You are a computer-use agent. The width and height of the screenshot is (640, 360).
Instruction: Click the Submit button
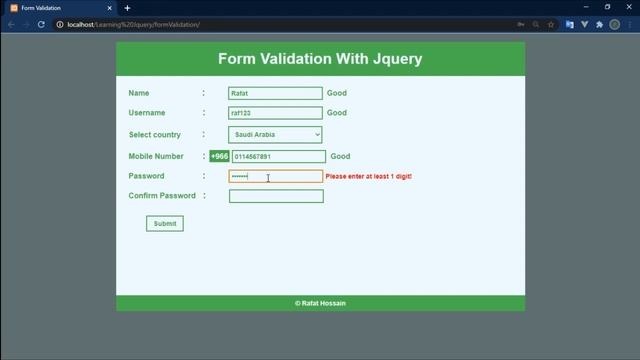coord(165,223)
